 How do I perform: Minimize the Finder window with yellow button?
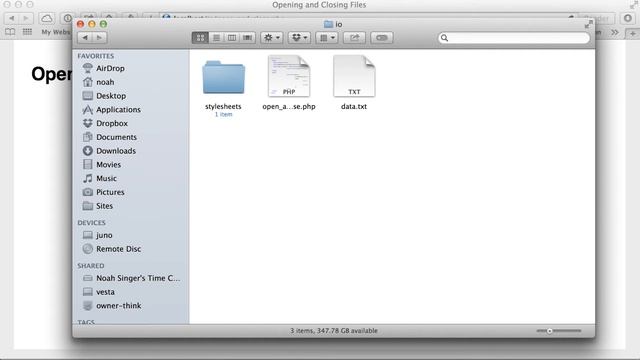[x=92, y=24]
